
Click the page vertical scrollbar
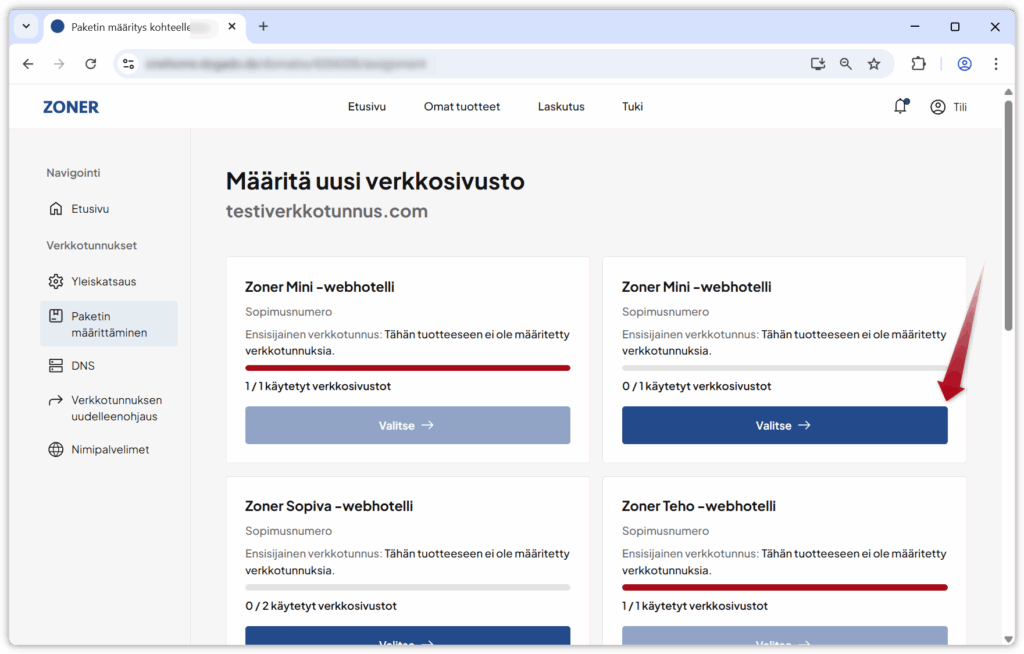1008,220
